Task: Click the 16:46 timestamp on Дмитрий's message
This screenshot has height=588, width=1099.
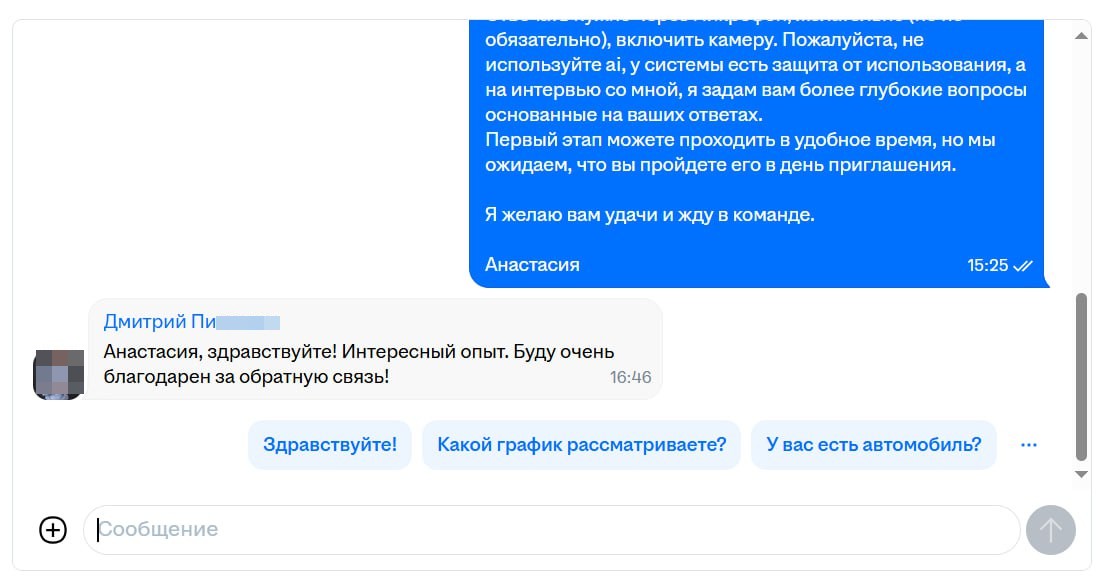Action: 632,378
